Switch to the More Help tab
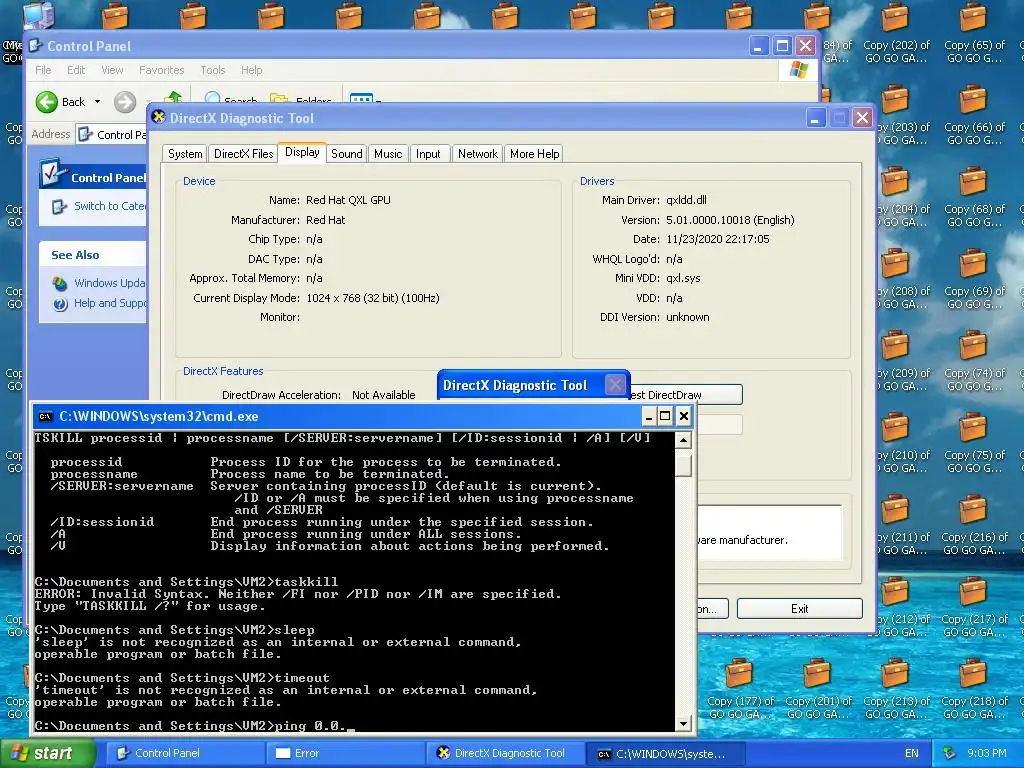 [x=534, y=153]
